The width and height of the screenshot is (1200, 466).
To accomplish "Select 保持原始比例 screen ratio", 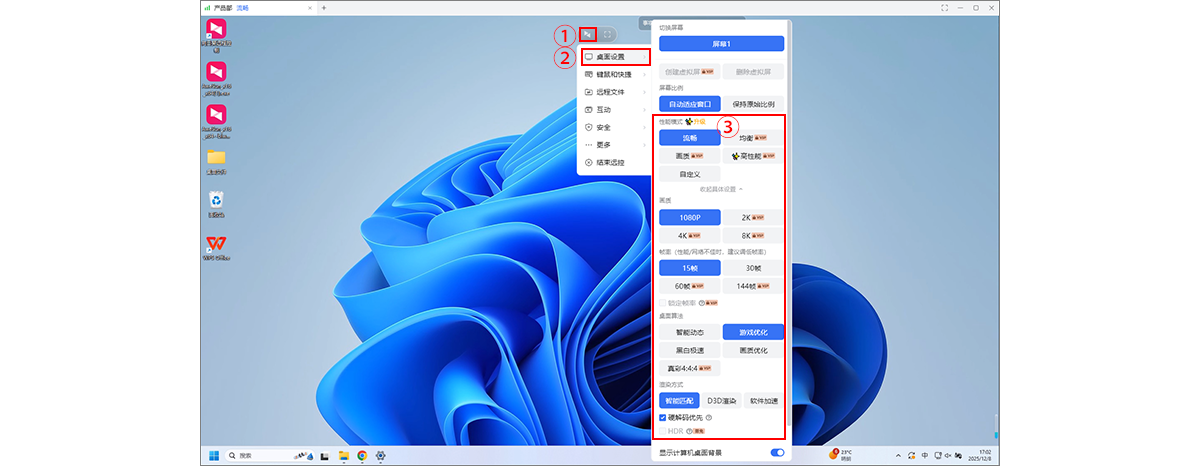I will tap(753, 103).
